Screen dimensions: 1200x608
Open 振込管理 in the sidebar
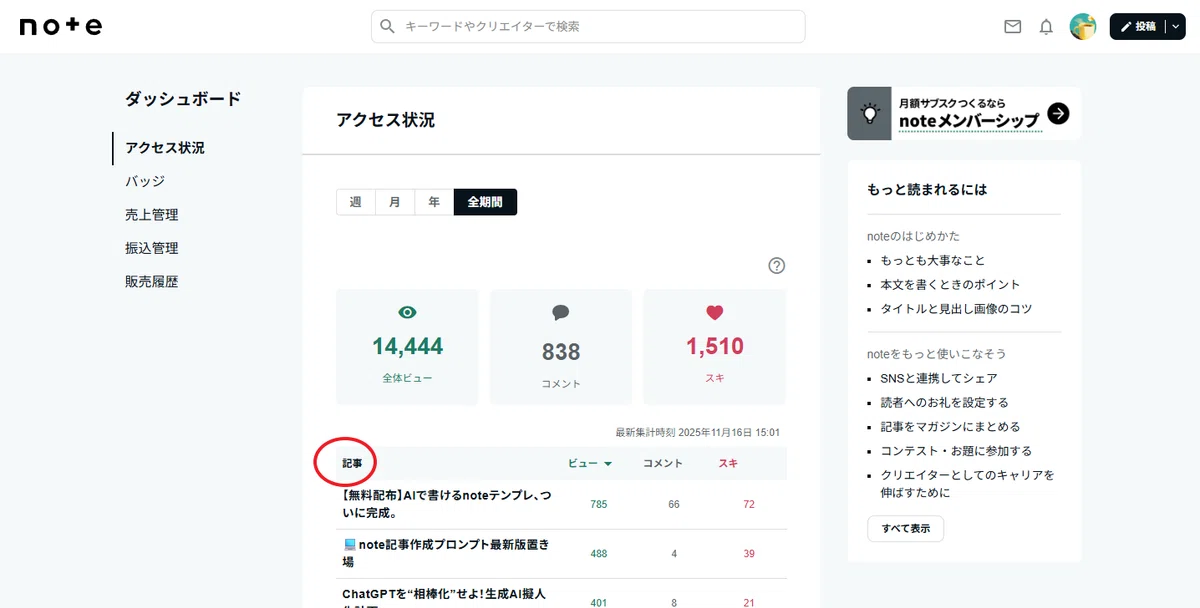click(x=152, y=248)
